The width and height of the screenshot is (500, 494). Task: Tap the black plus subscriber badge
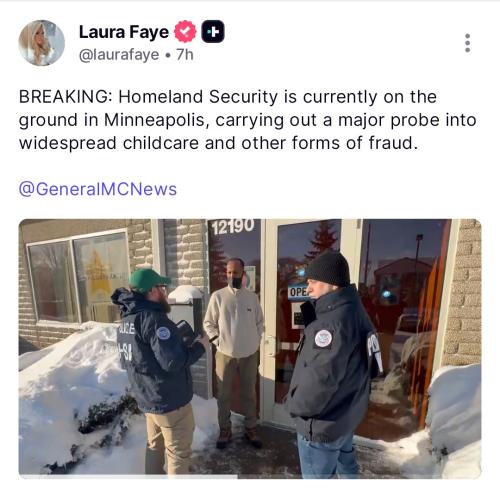click(x=213, y=31)
